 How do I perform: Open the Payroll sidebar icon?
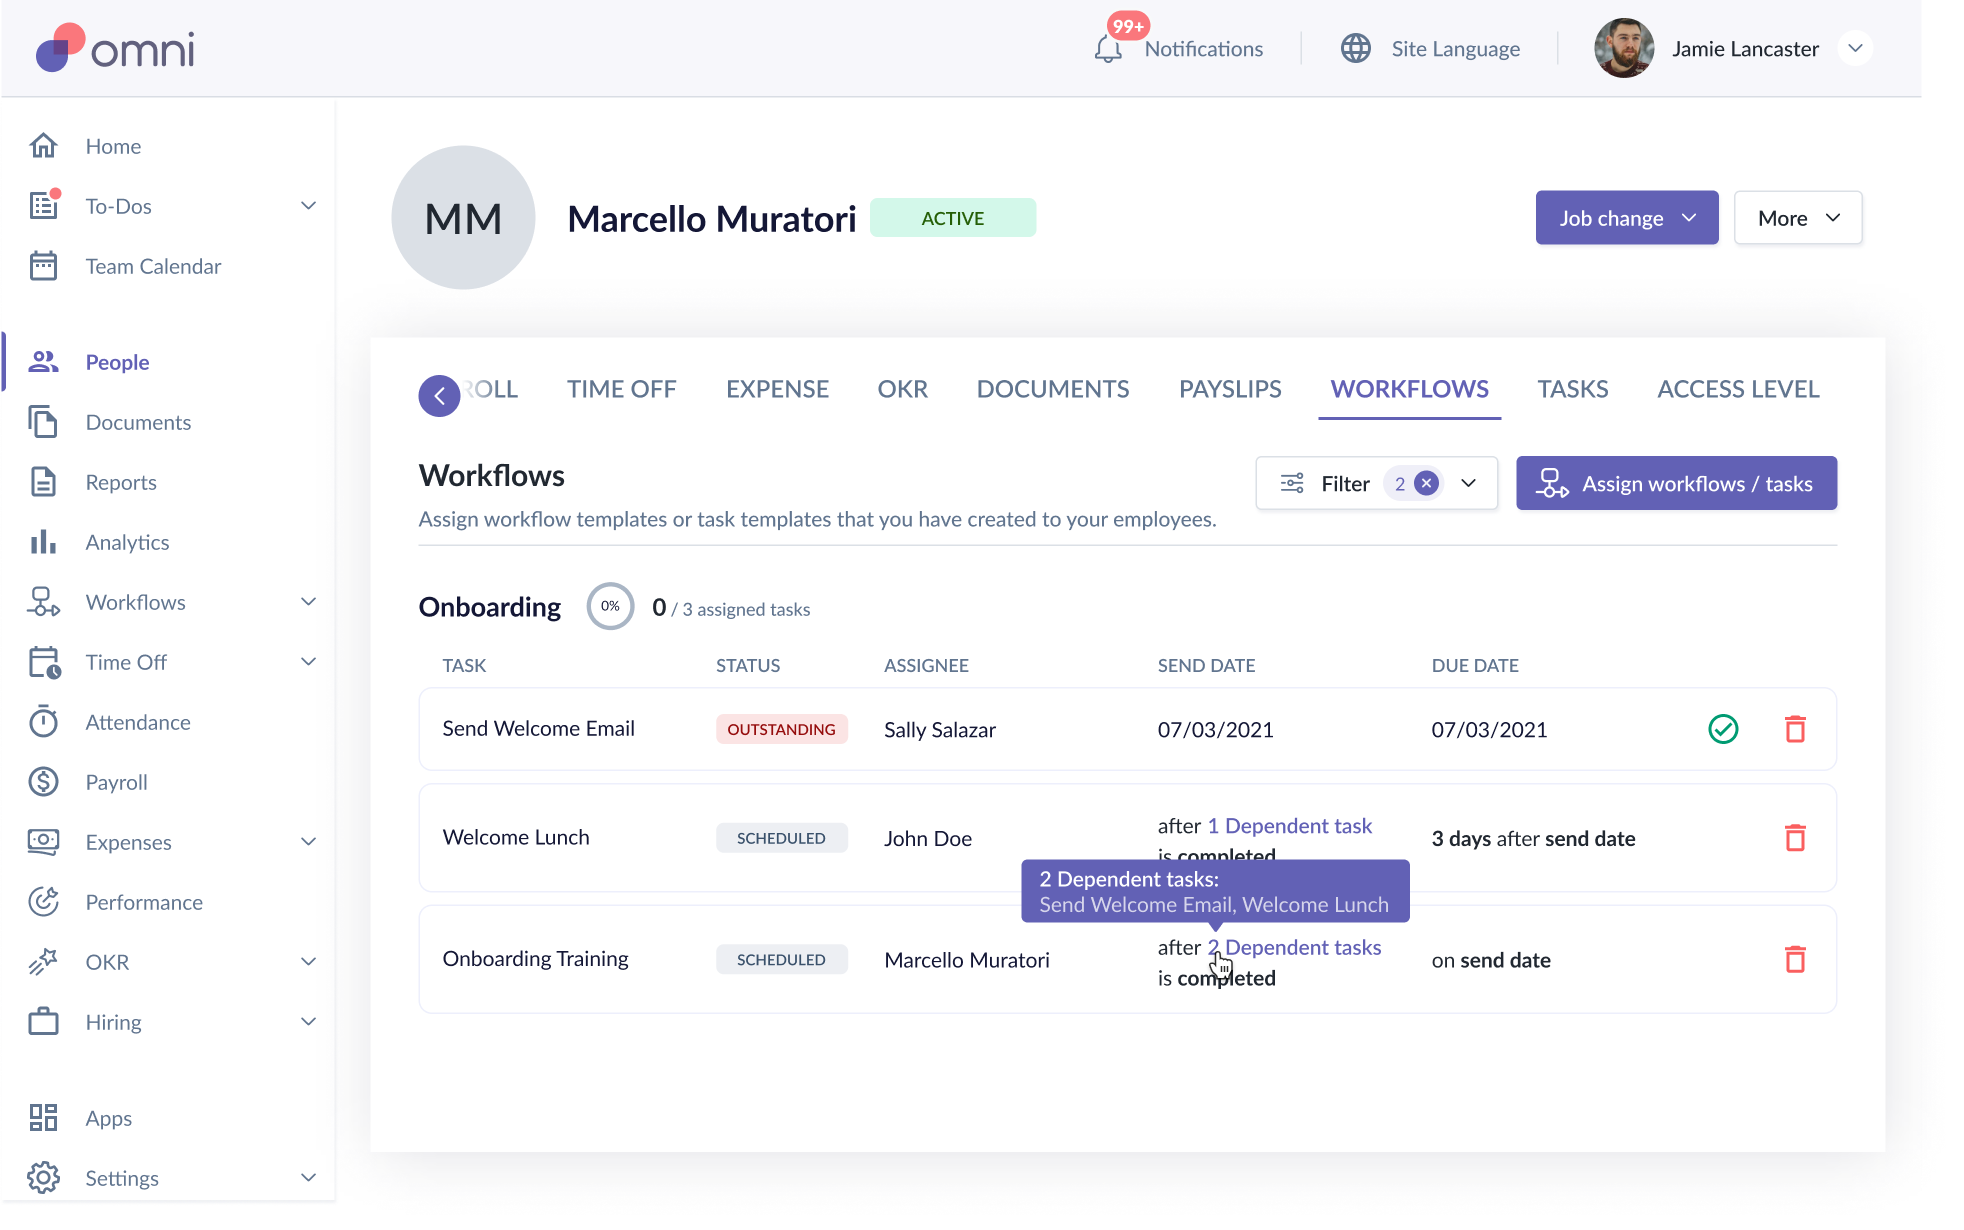[43, 782]
